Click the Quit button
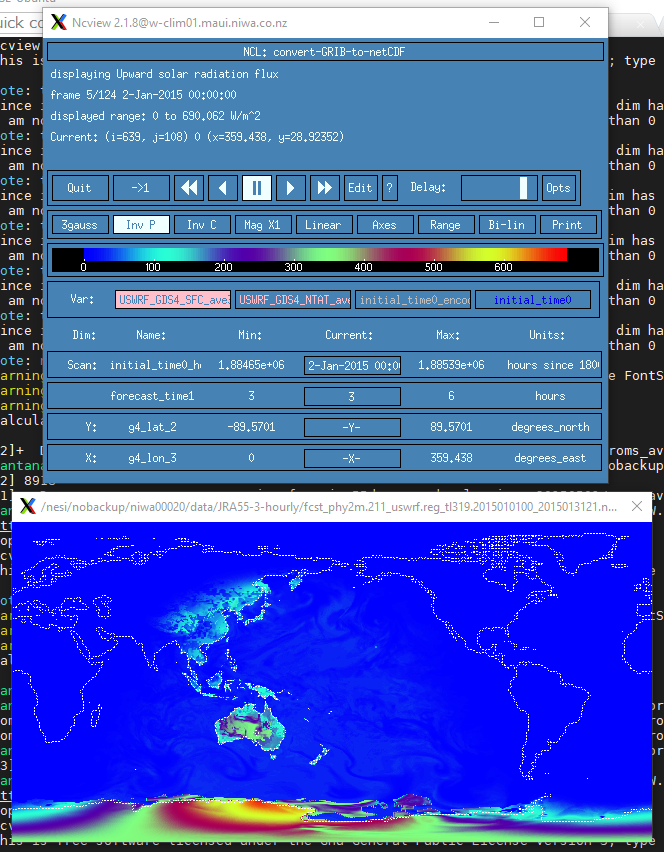The image size is (664, 852). 80,188
